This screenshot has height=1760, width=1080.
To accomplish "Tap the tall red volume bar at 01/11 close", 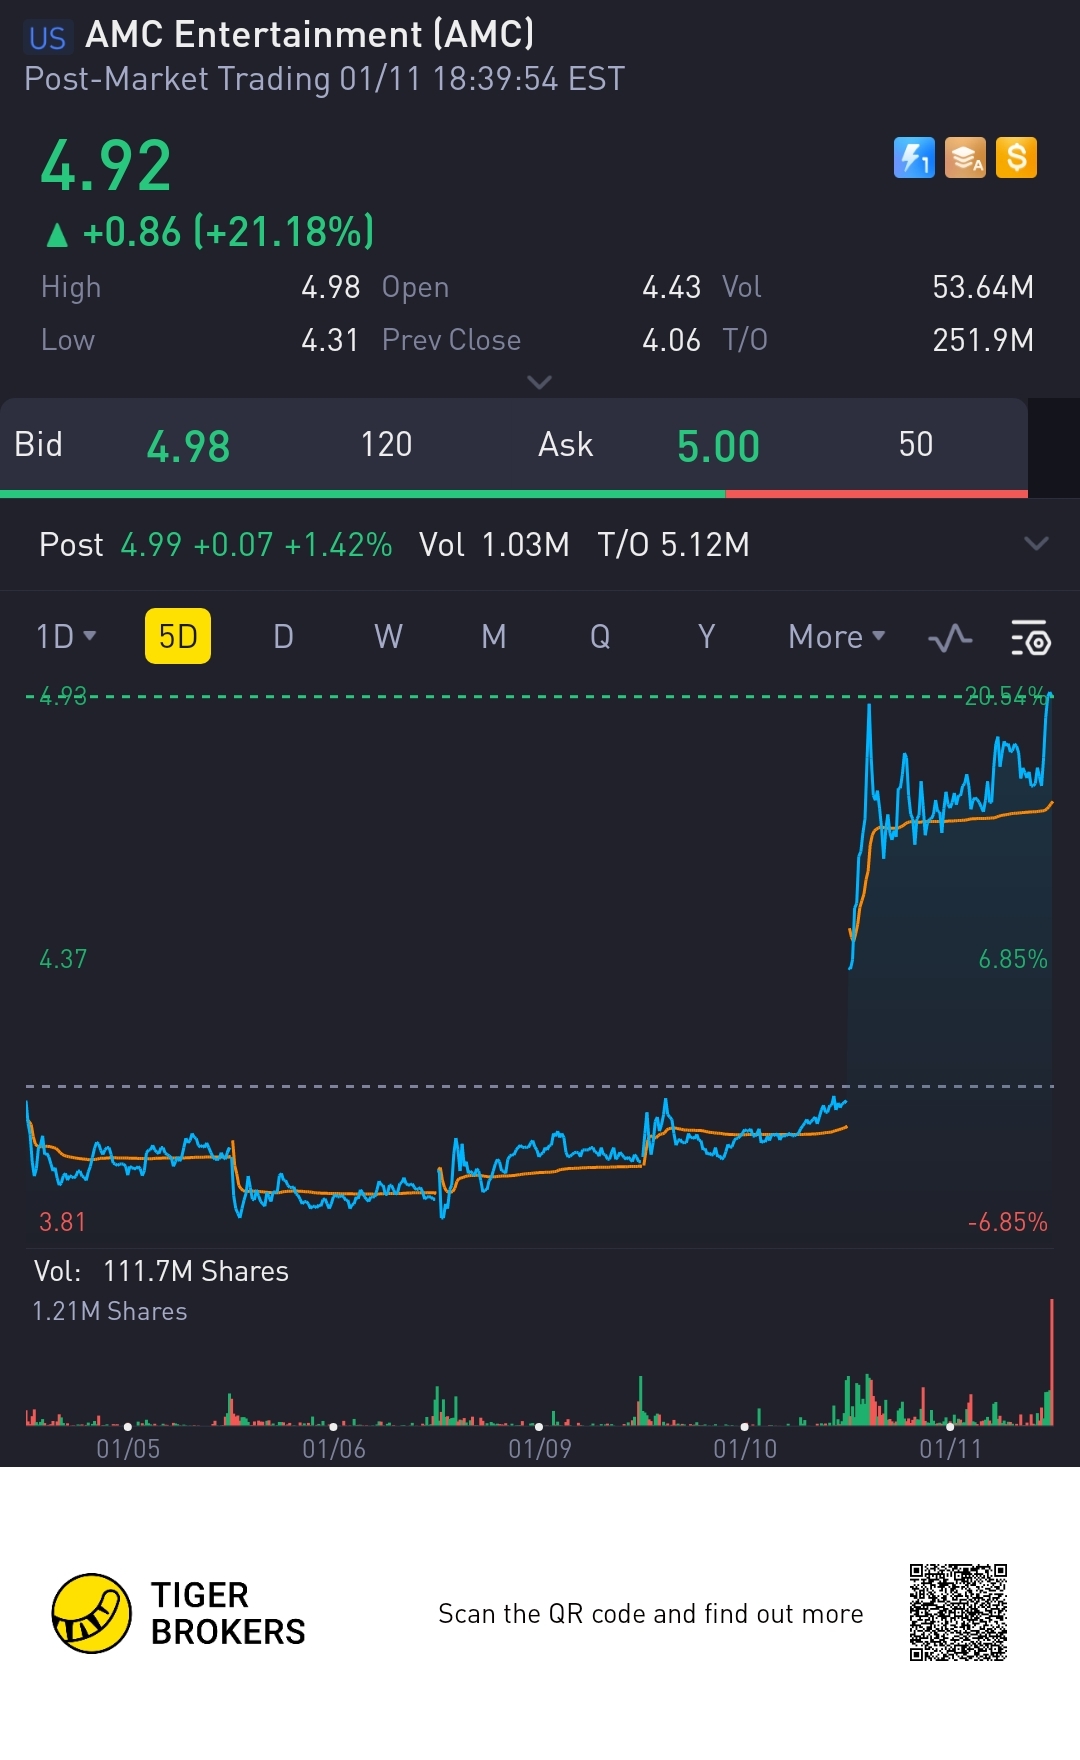I will (x=1051, y=1361).
